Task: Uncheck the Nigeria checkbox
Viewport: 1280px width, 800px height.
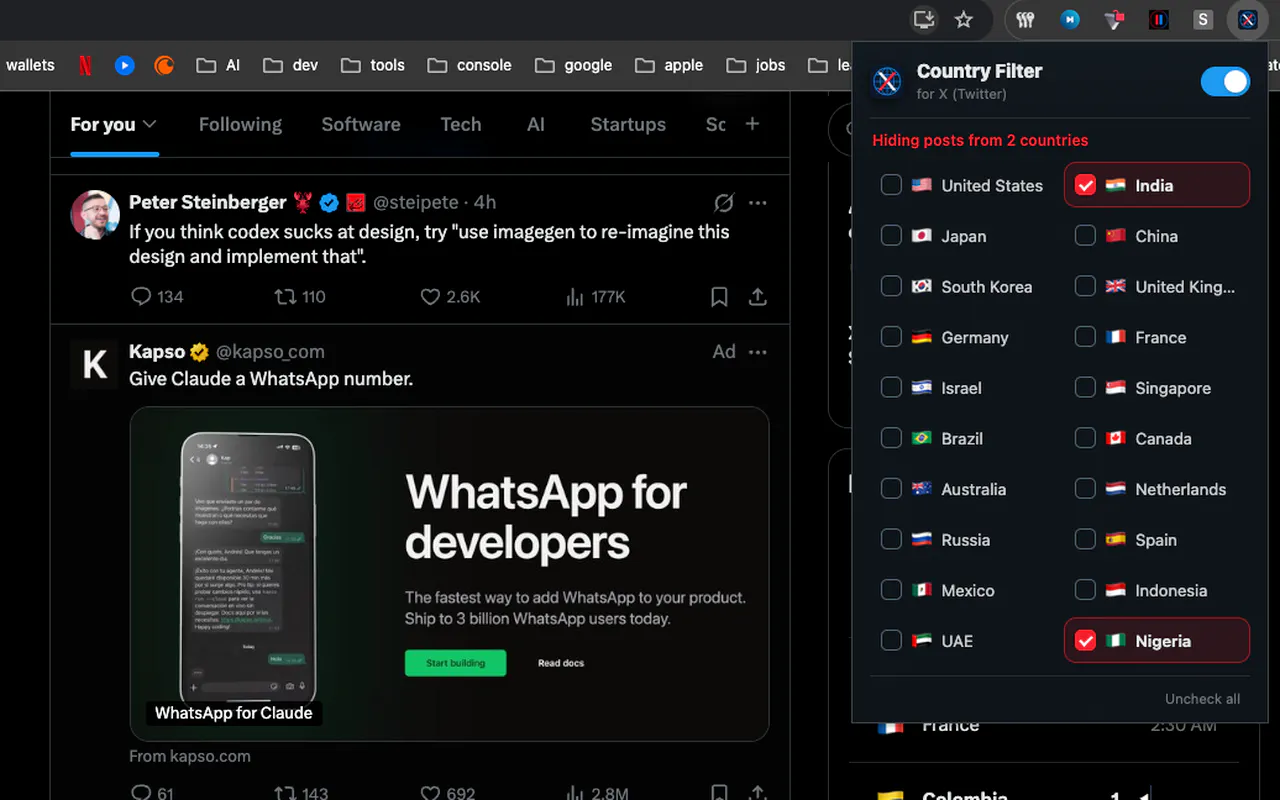Action: click(1085, 641)
